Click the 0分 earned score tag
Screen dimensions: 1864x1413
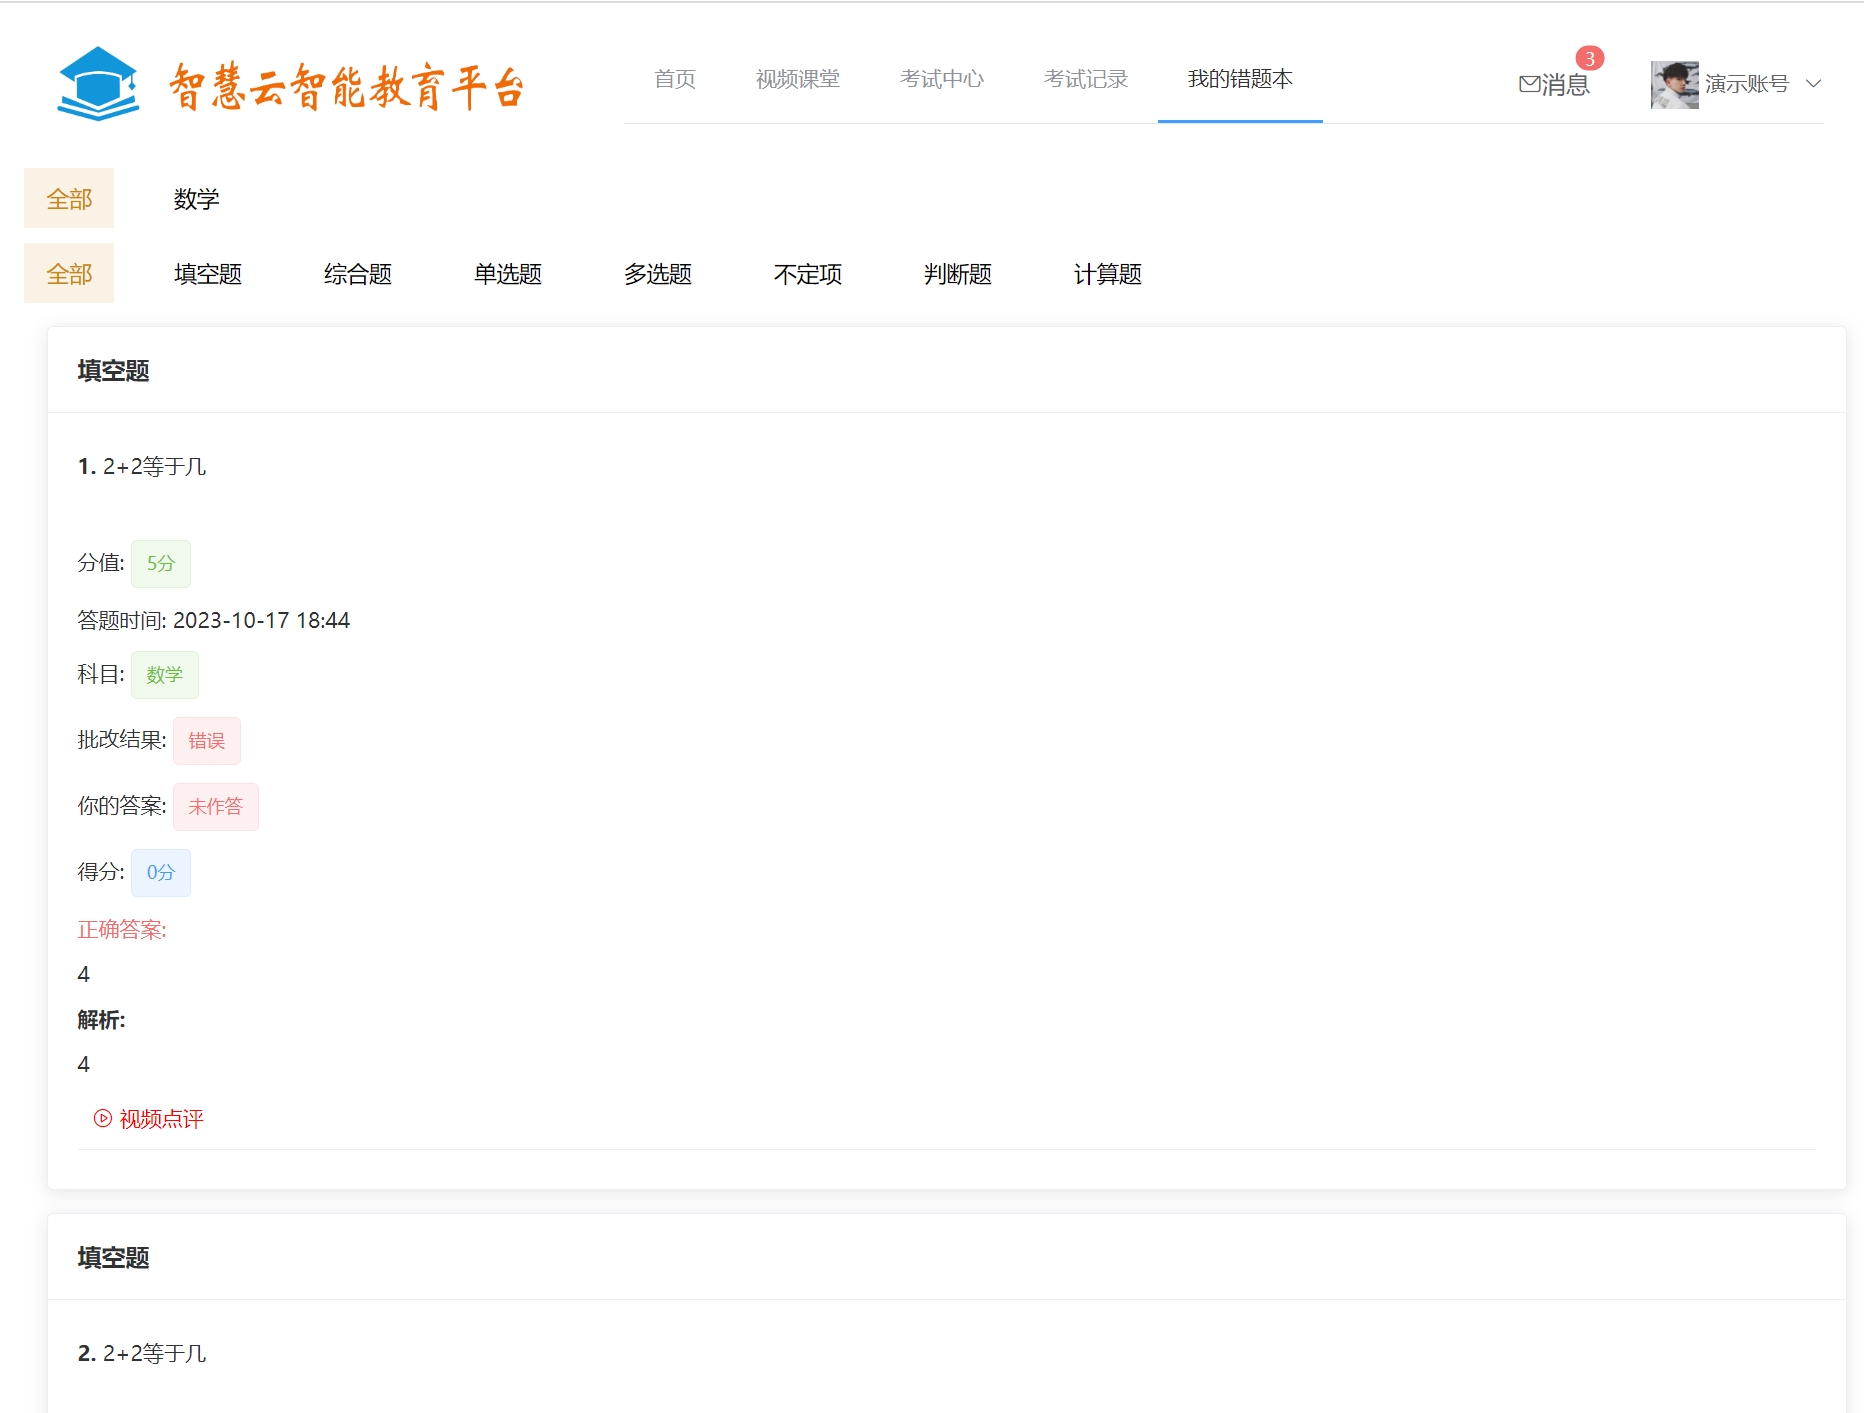(161, 873)
